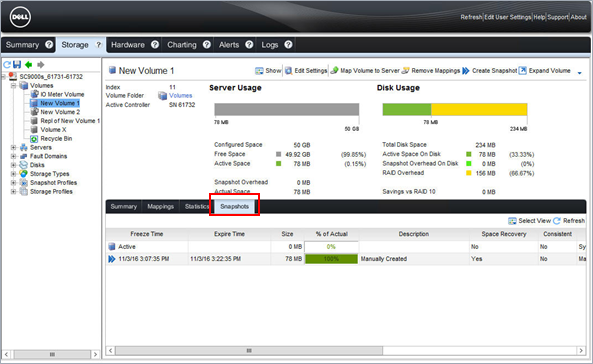Open help icon beside Charting tab

click(206, 45)
